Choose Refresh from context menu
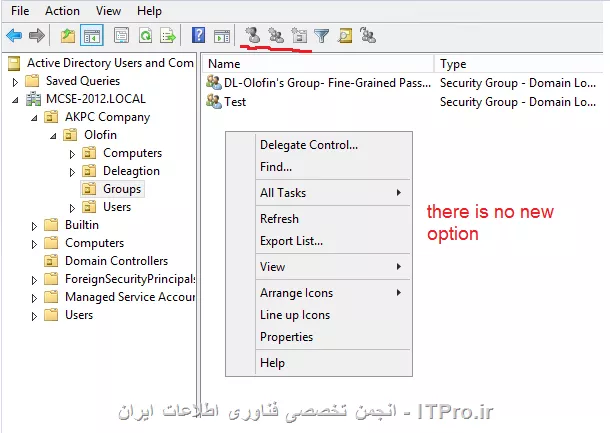 coord(334,219)
